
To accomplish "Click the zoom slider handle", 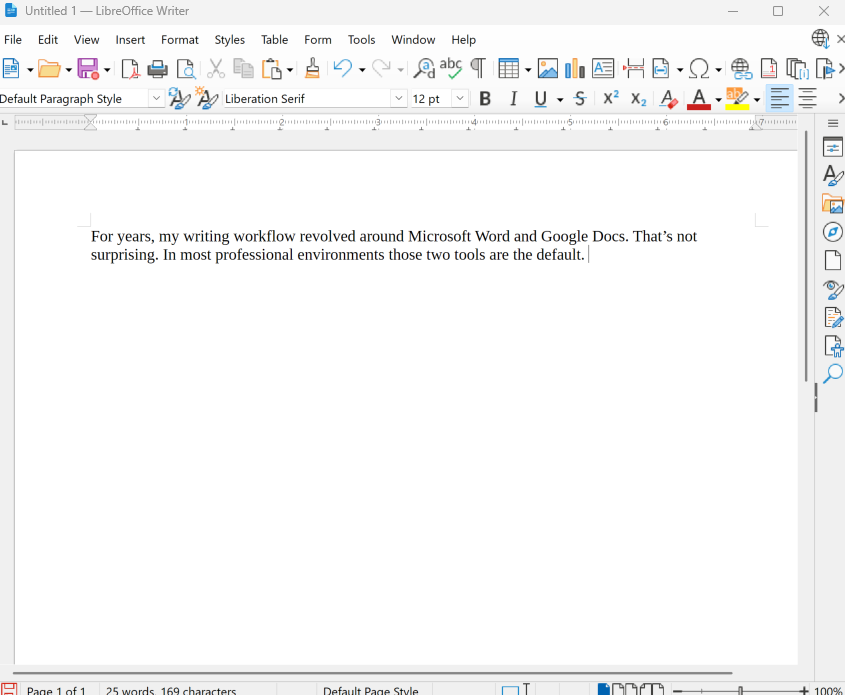I will coord(740,691).
